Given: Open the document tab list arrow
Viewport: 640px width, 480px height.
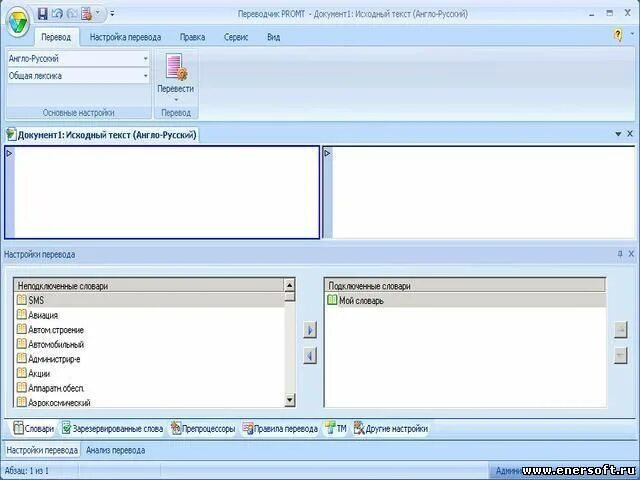Looking at the screenshot, I should (x=618, y=134).
